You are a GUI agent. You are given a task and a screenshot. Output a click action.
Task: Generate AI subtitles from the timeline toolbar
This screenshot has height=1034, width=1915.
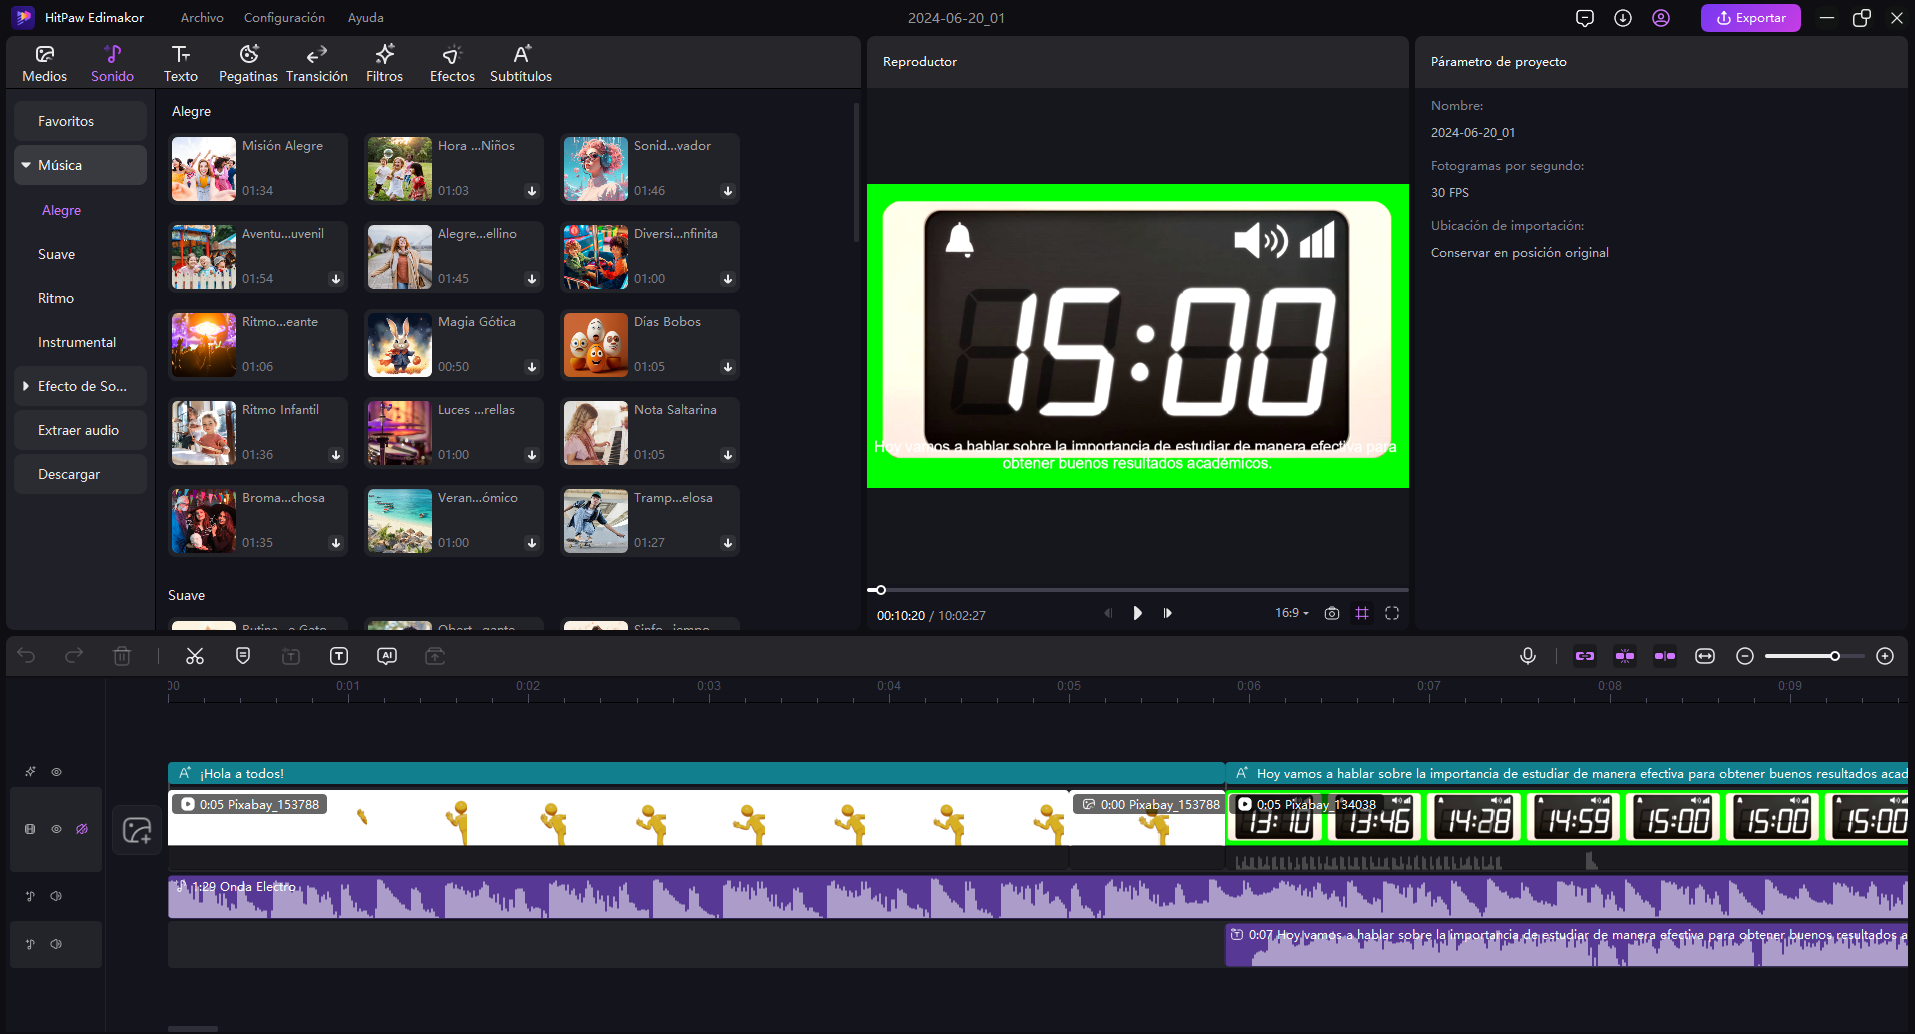coord(387,655)
